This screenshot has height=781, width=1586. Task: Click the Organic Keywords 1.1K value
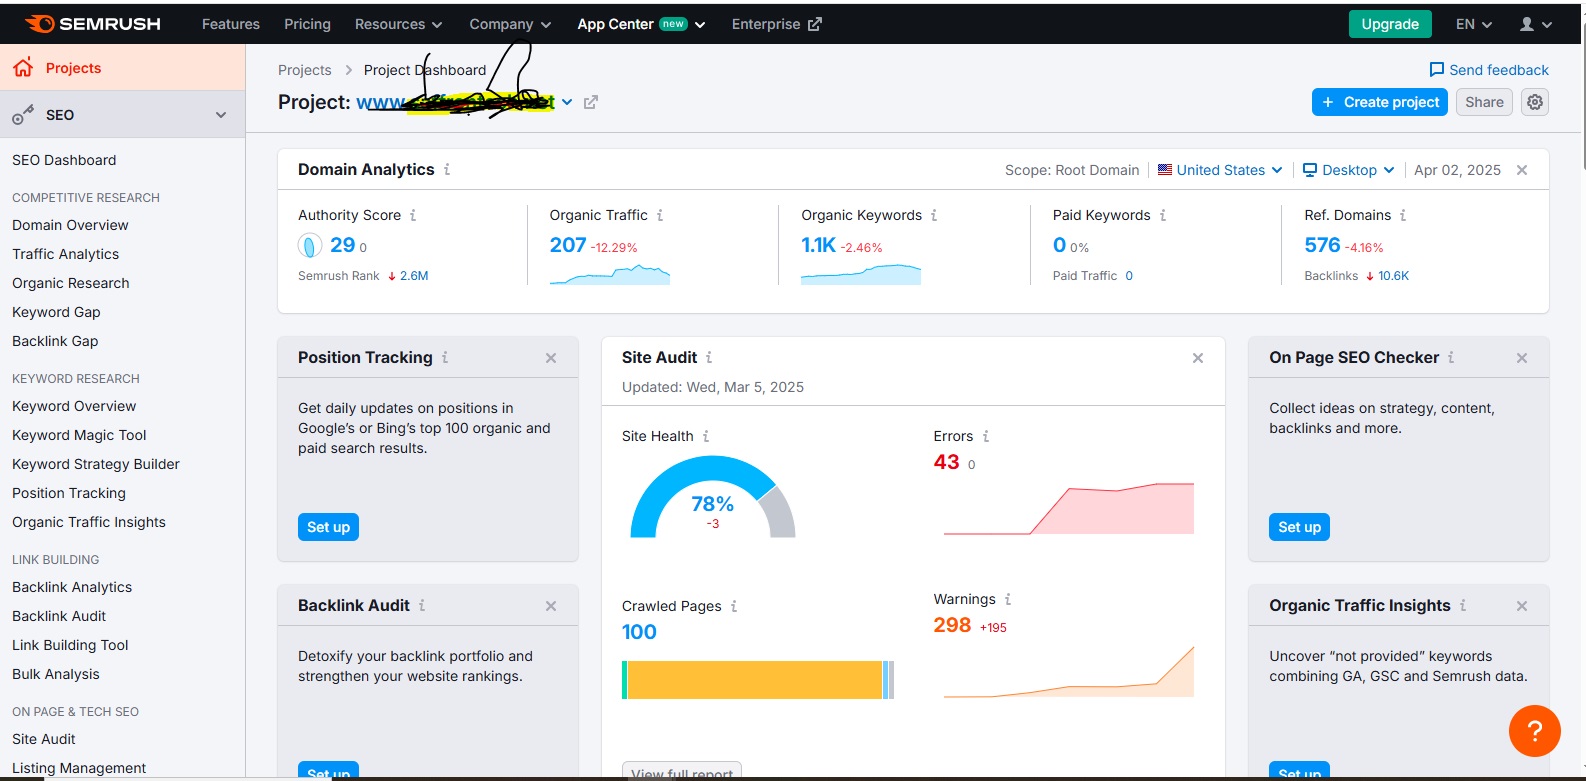click(818, 245)
